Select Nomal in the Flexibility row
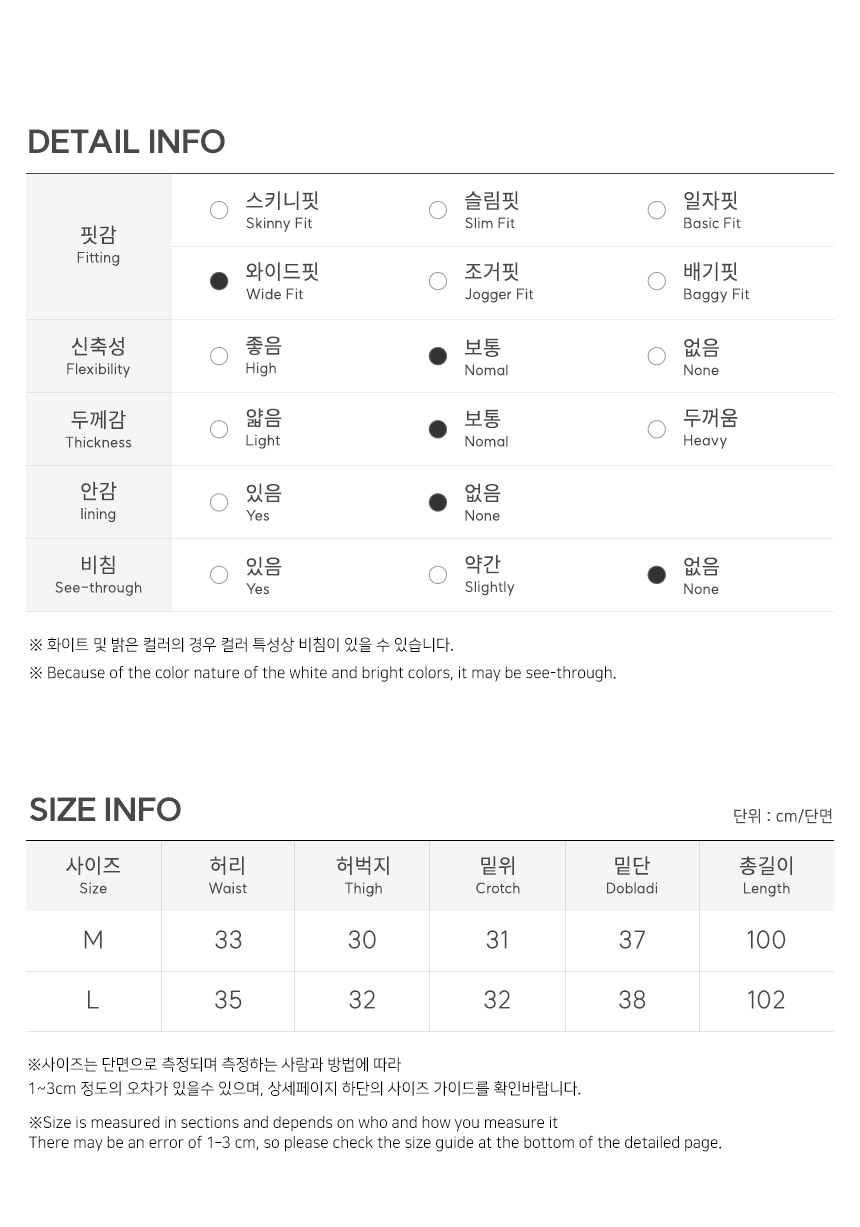The width and height of the screenshot is (860, 1227). coord(438,356)
